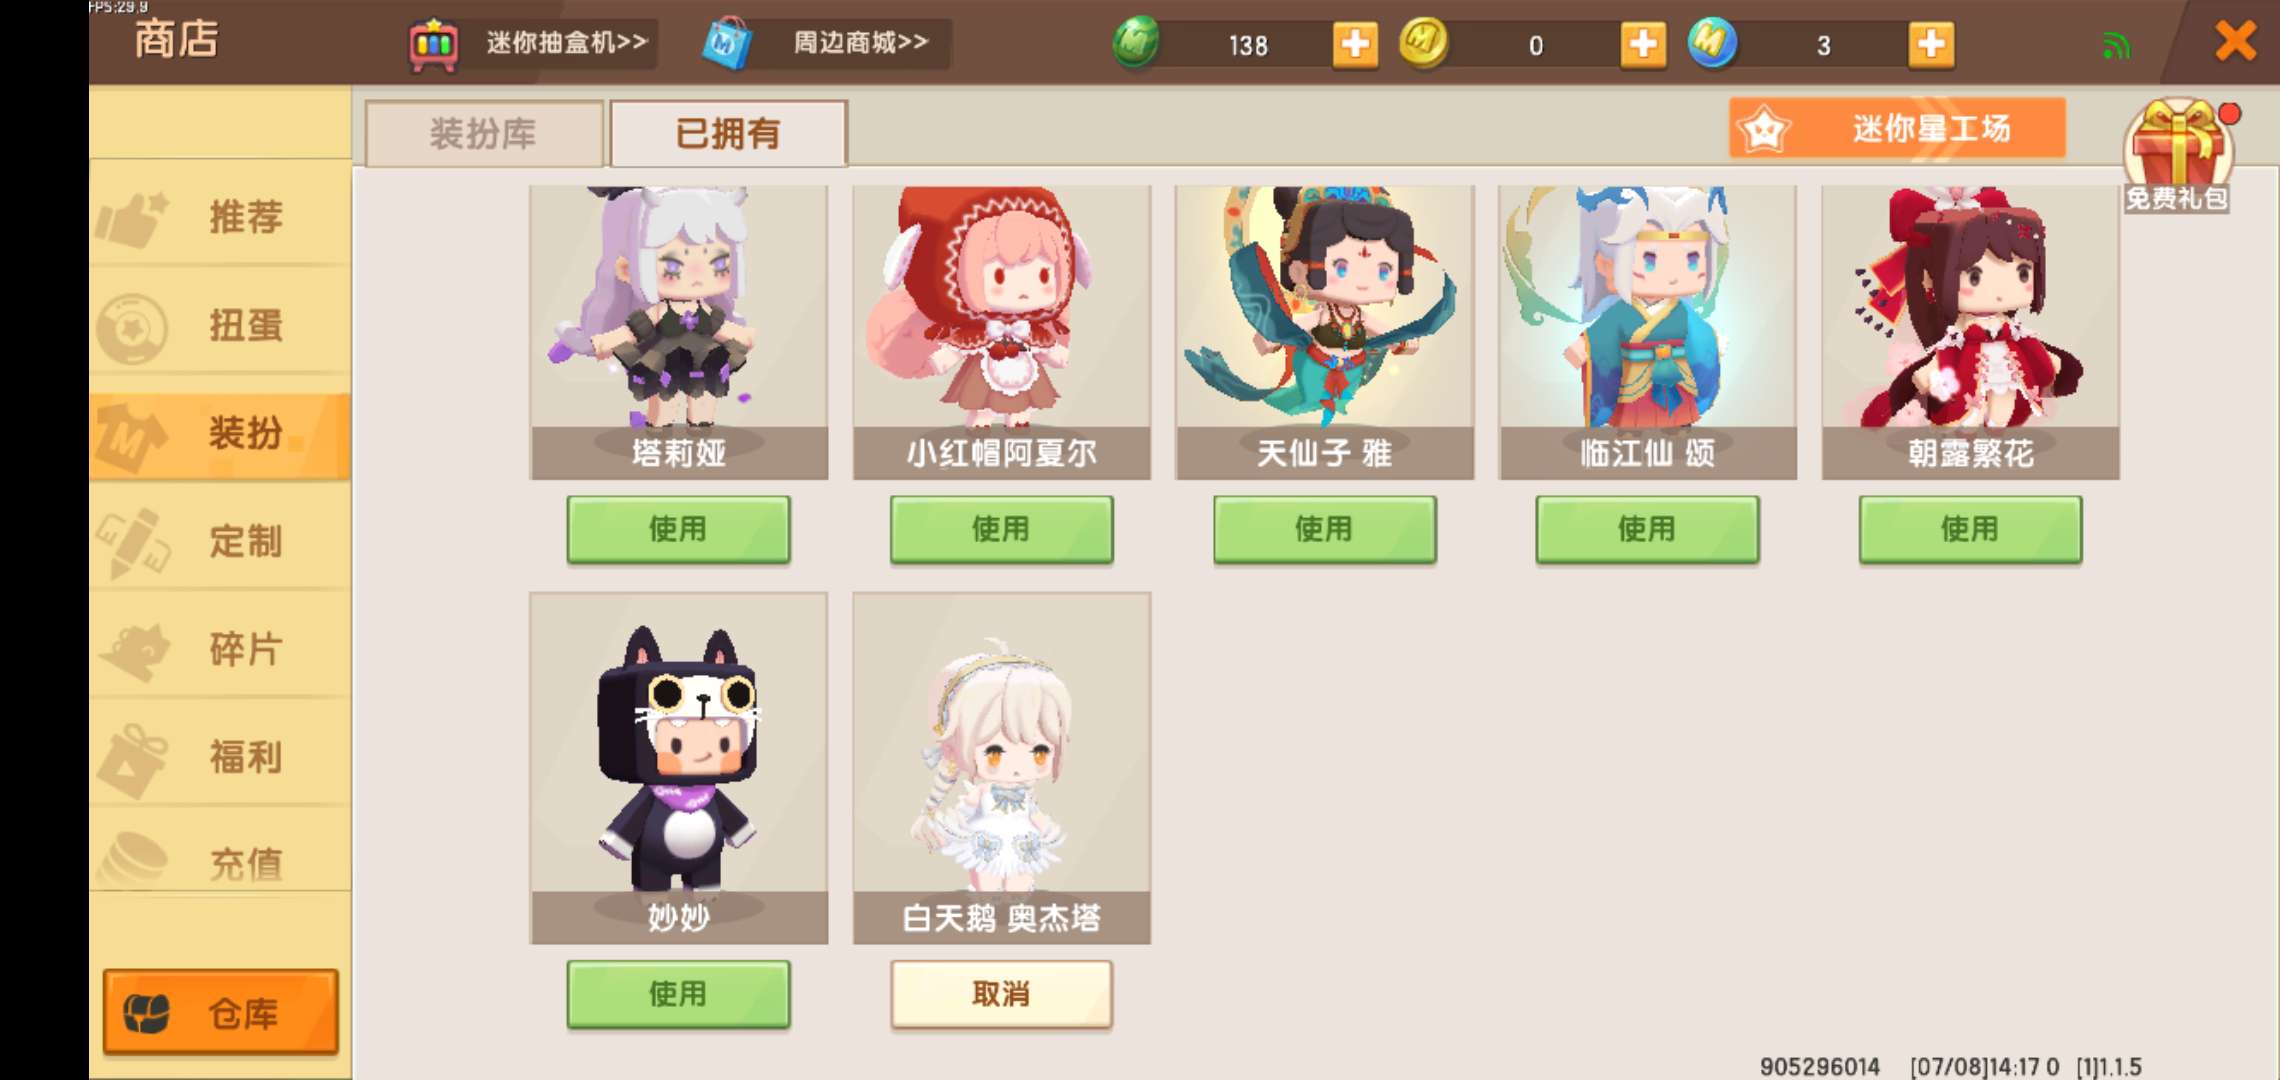Screen dimensions: 2280x1080
Task: Cancel the 白天鹅 奥杰塔 skin
Action: tap(1001, 994)
